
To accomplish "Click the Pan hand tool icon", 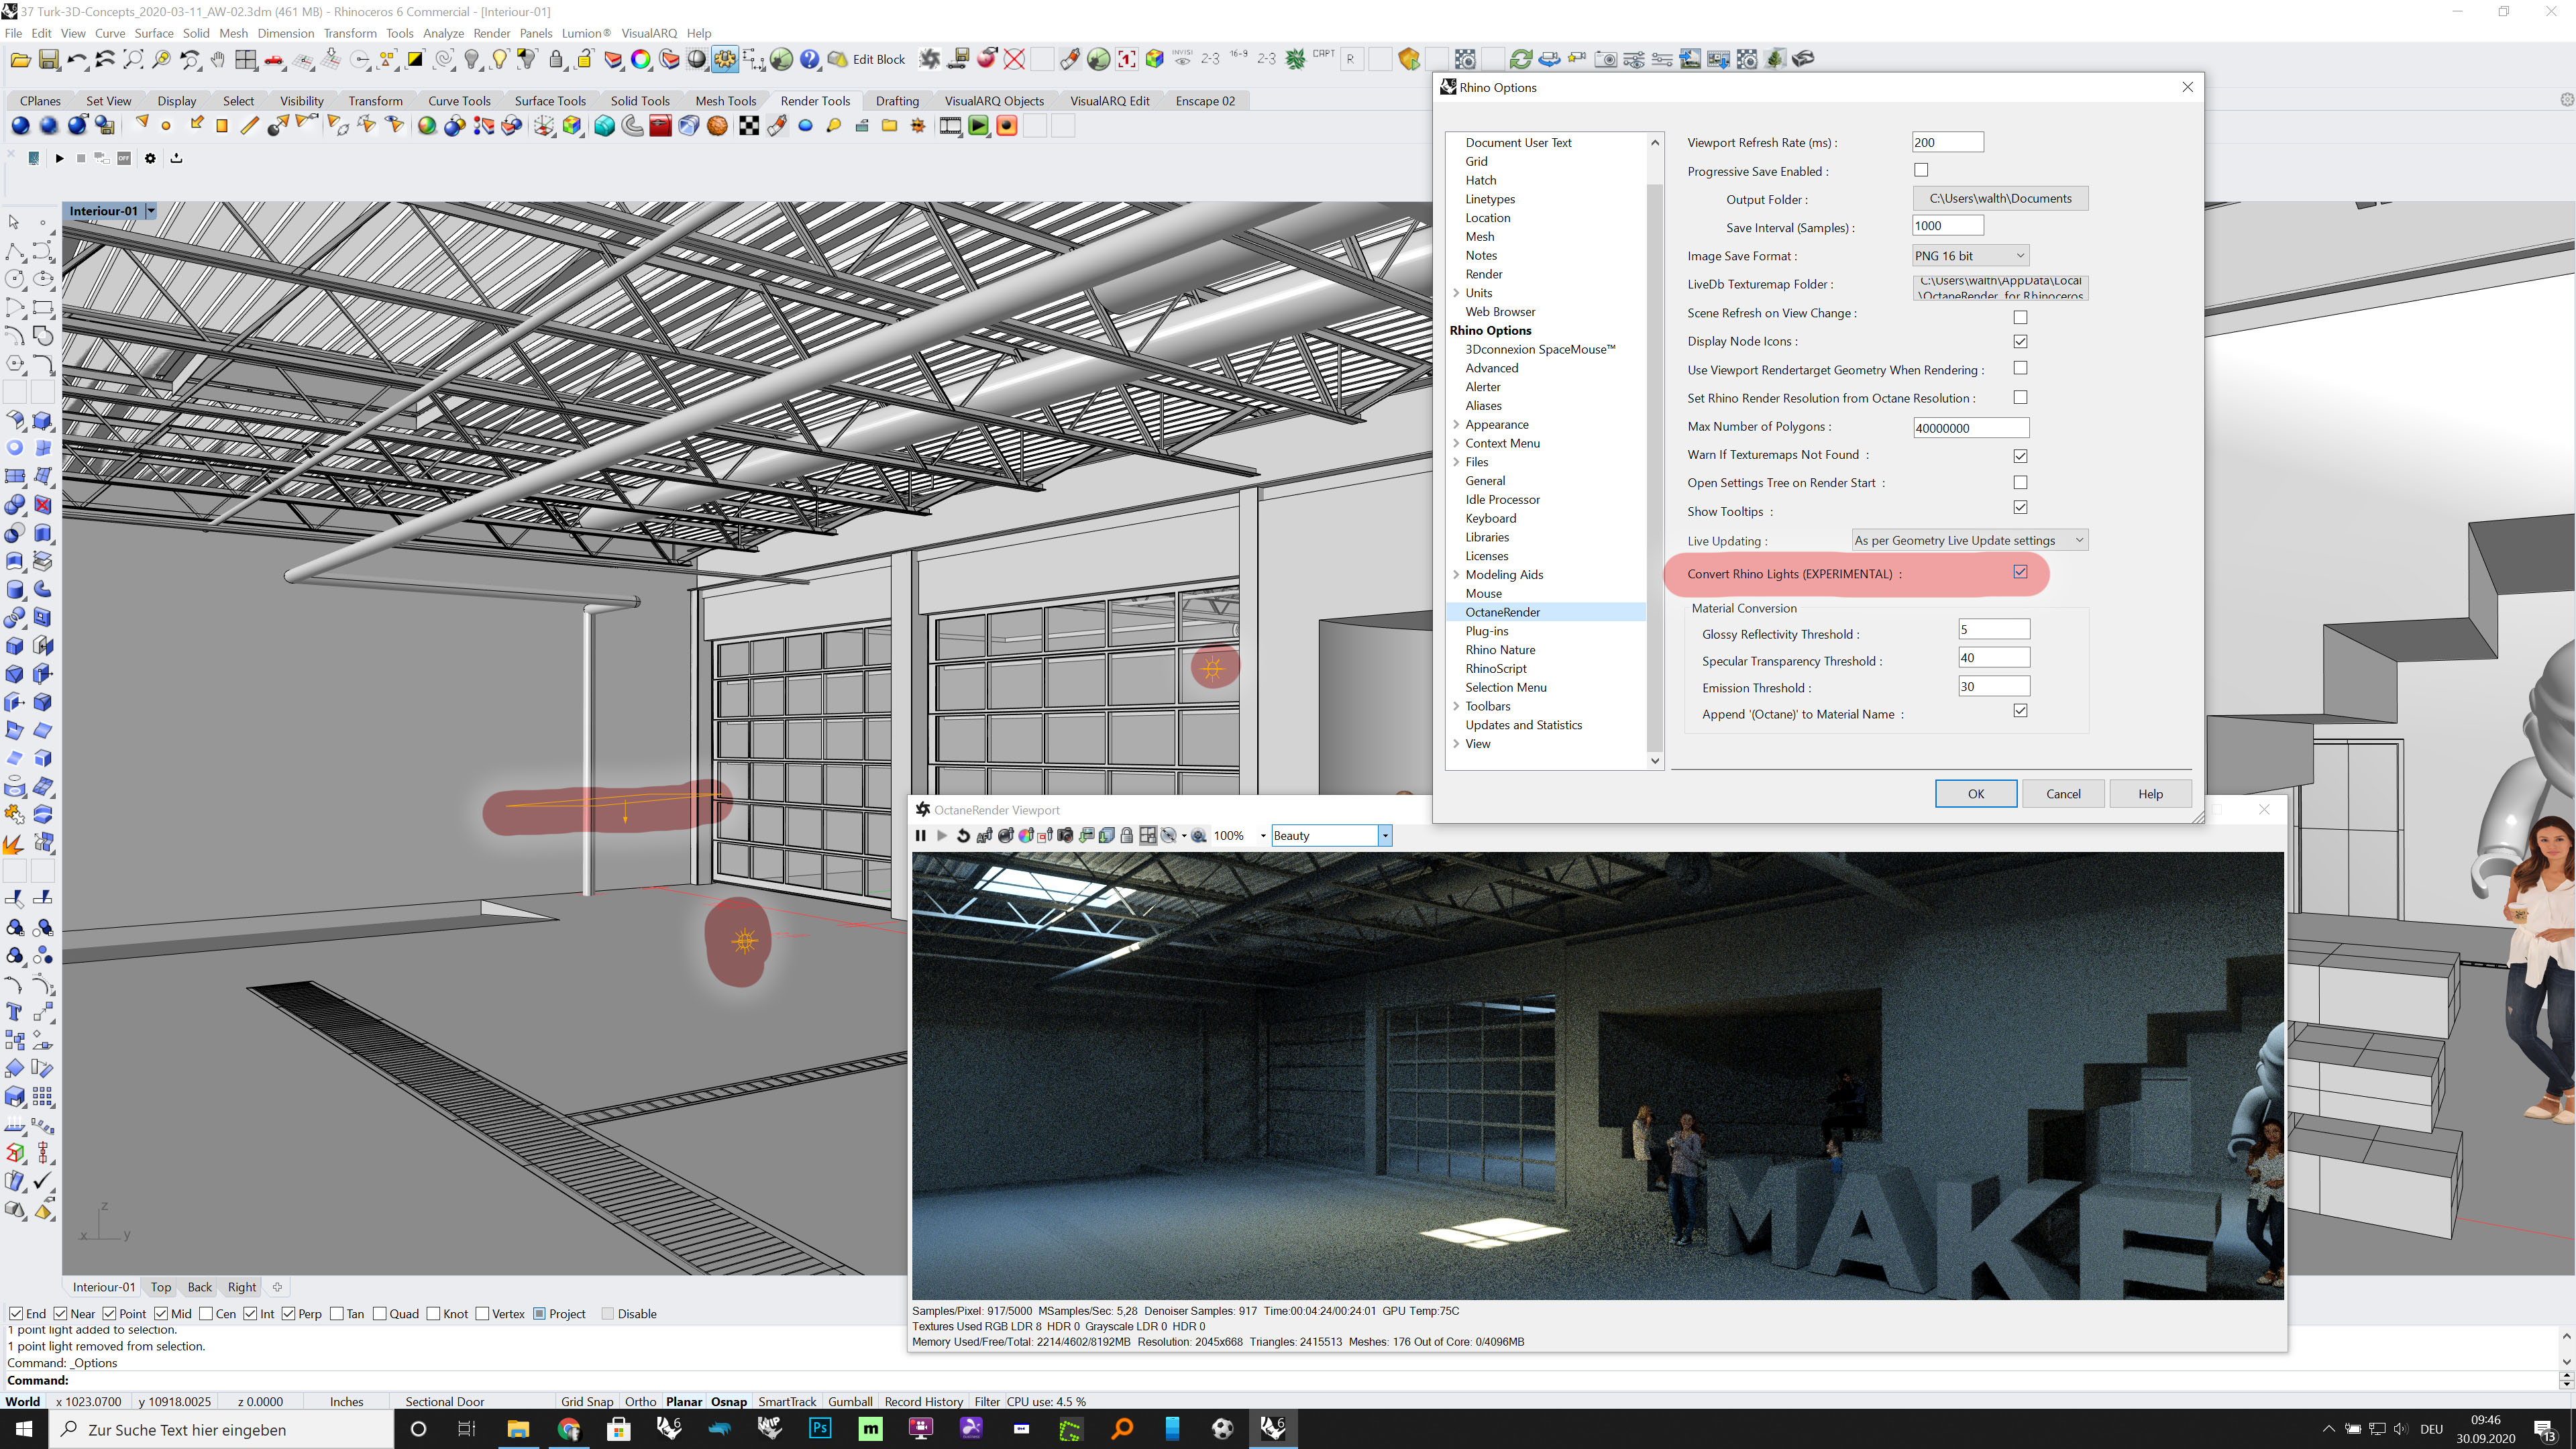I will 217,60.
